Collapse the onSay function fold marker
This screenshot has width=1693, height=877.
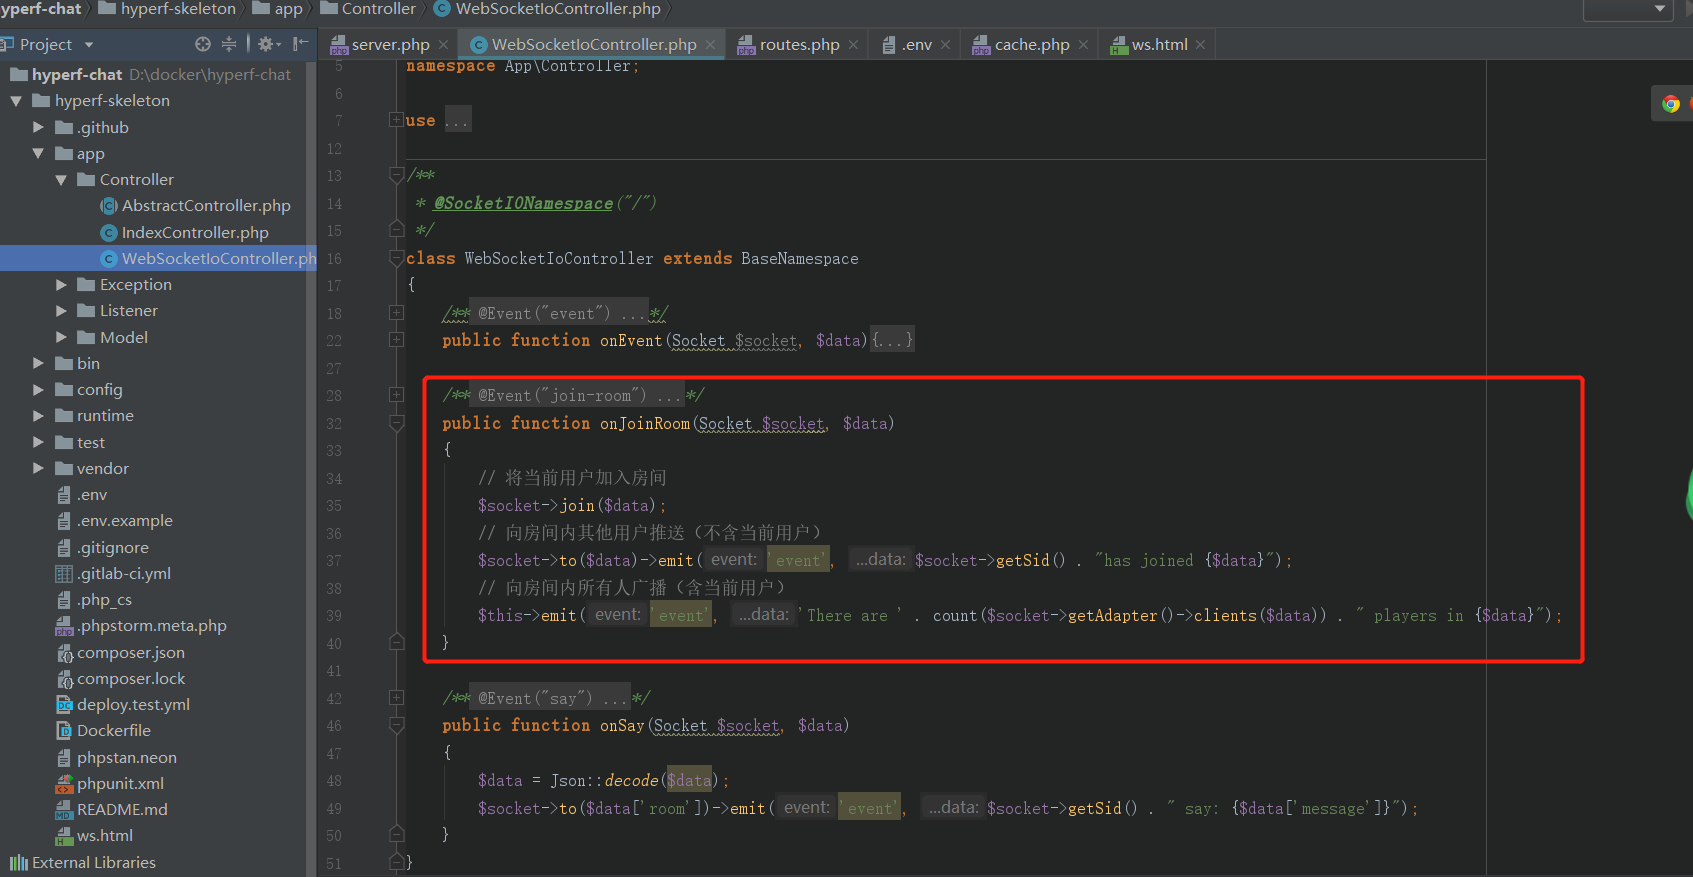click(x=396, y=725)
